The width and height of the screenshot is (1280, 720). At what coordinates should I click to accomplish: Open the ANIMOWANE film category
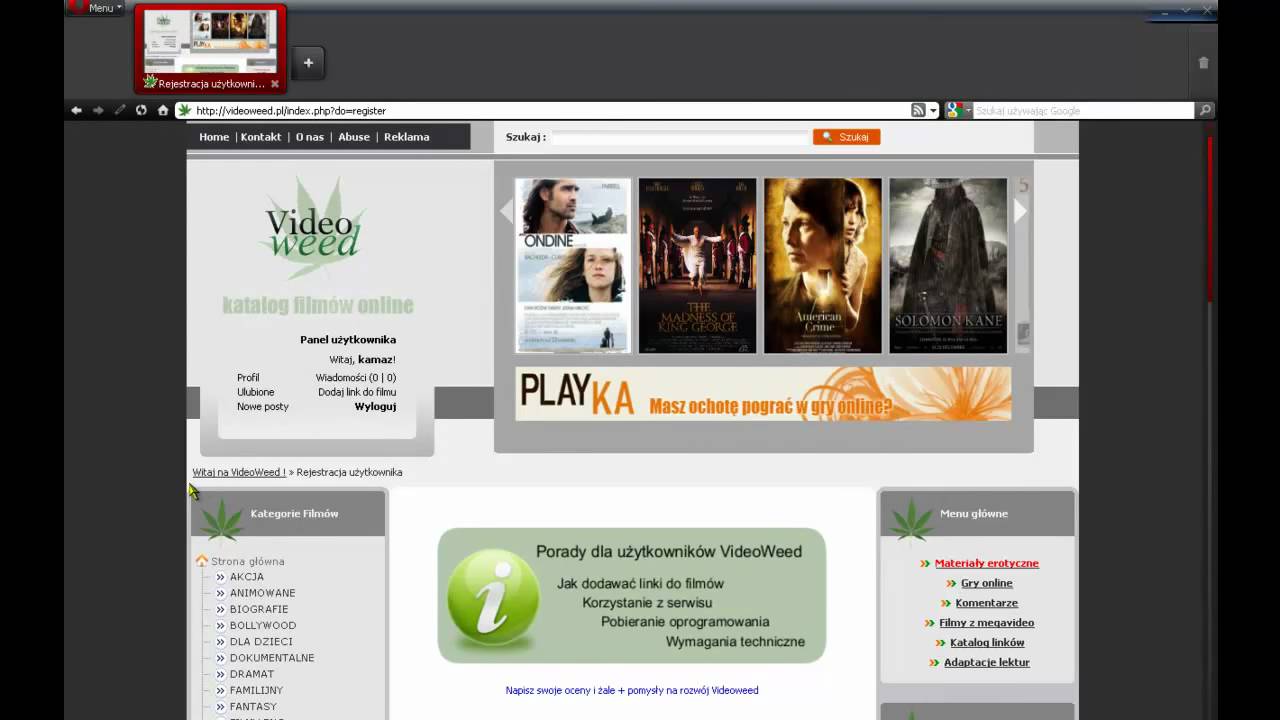tap(263, 593)
